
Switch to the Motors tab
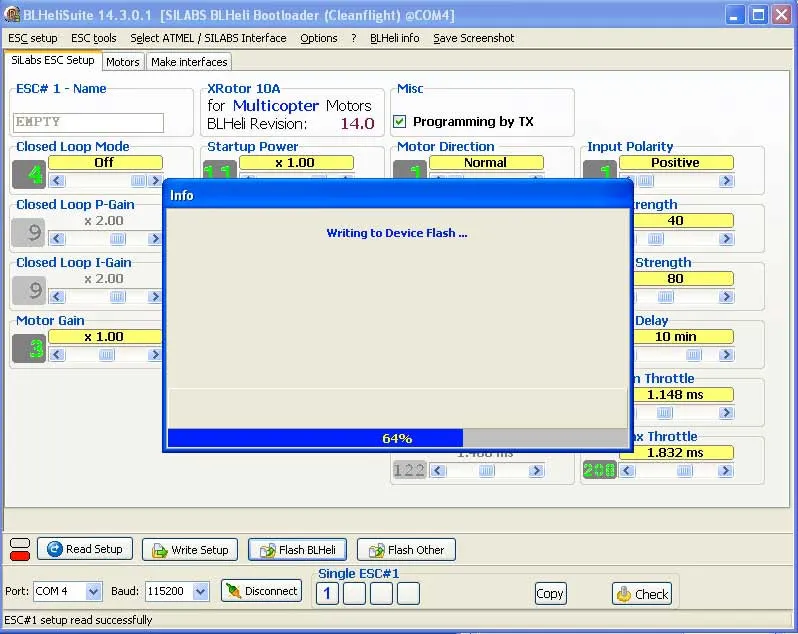(x=123, y=62)
